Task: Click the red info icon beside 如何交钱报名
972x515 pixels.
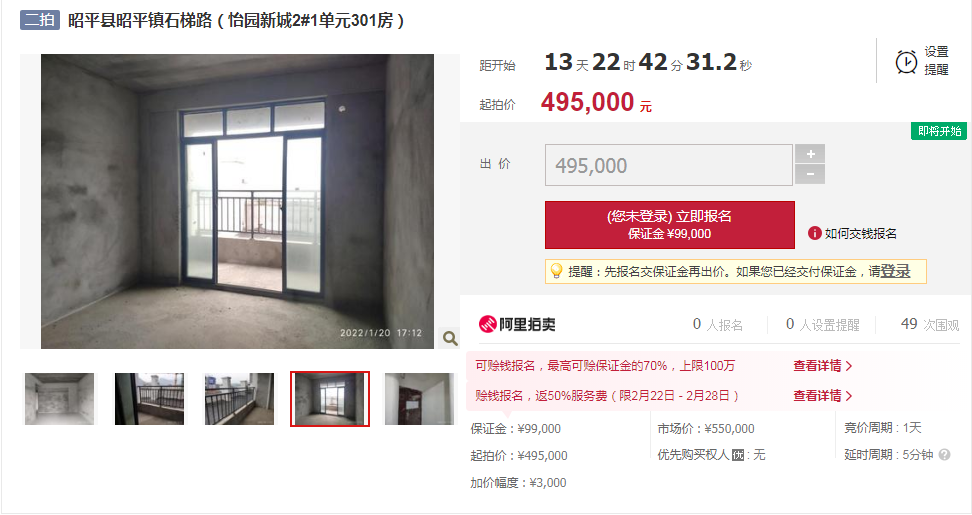Action: tap(814, 233)
